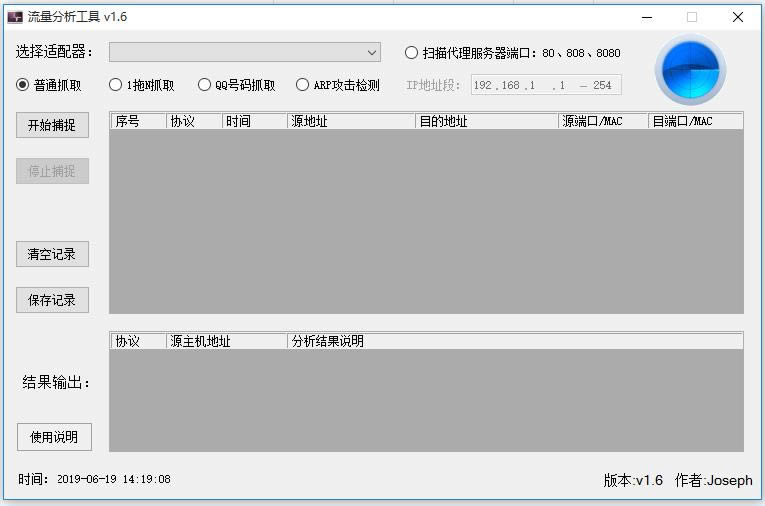The height and width of the screenshot is (506, 765).
Task: Open the 使用说明 help button
Action: tap(54, 437)
